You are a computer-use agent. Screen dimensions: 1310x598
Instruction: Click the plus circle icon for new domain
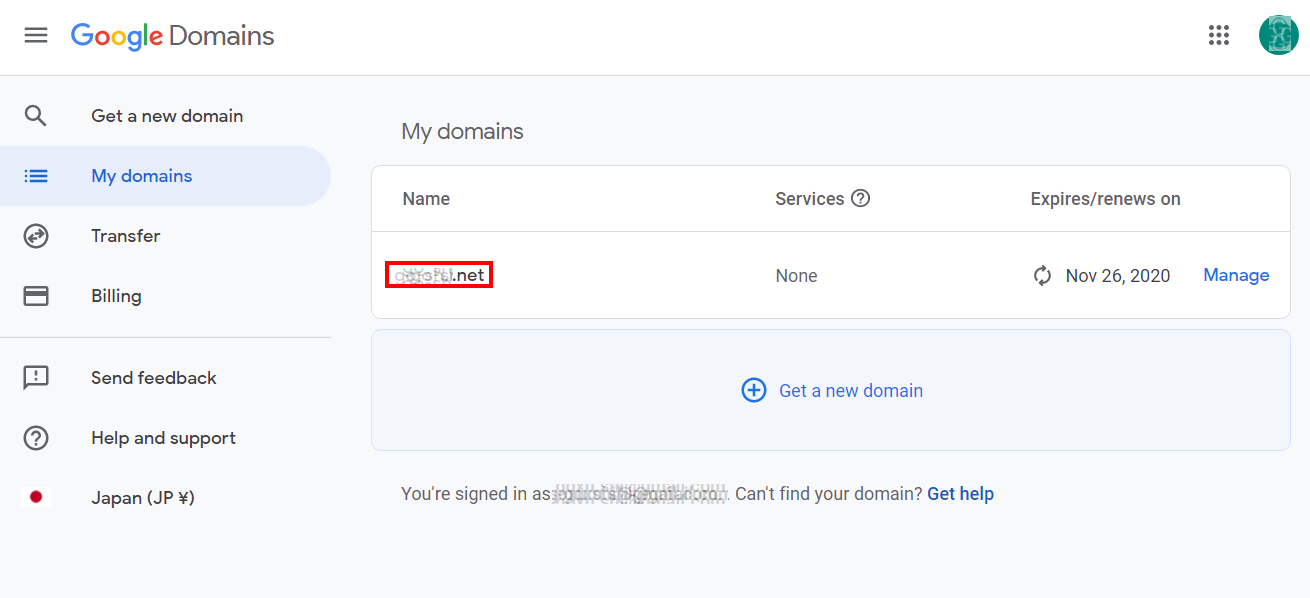pos(753,390)
